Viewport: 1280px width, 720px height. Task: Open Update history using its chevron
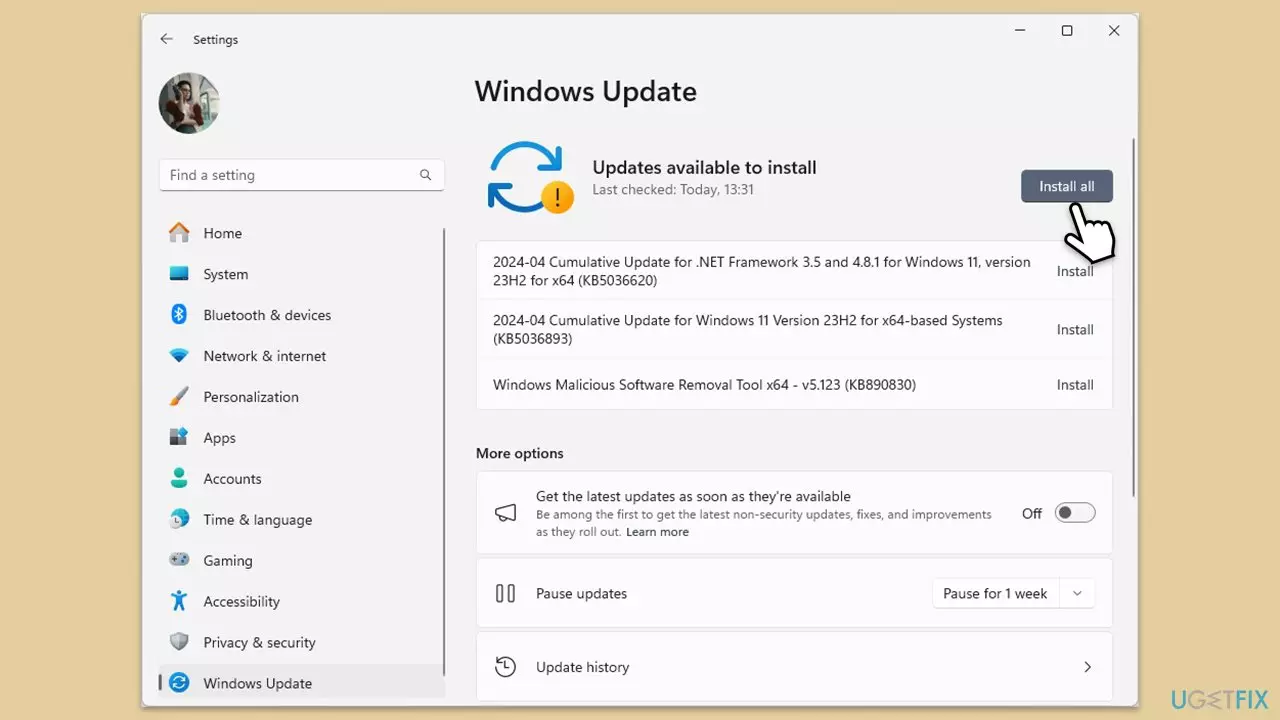point(1087,666)
